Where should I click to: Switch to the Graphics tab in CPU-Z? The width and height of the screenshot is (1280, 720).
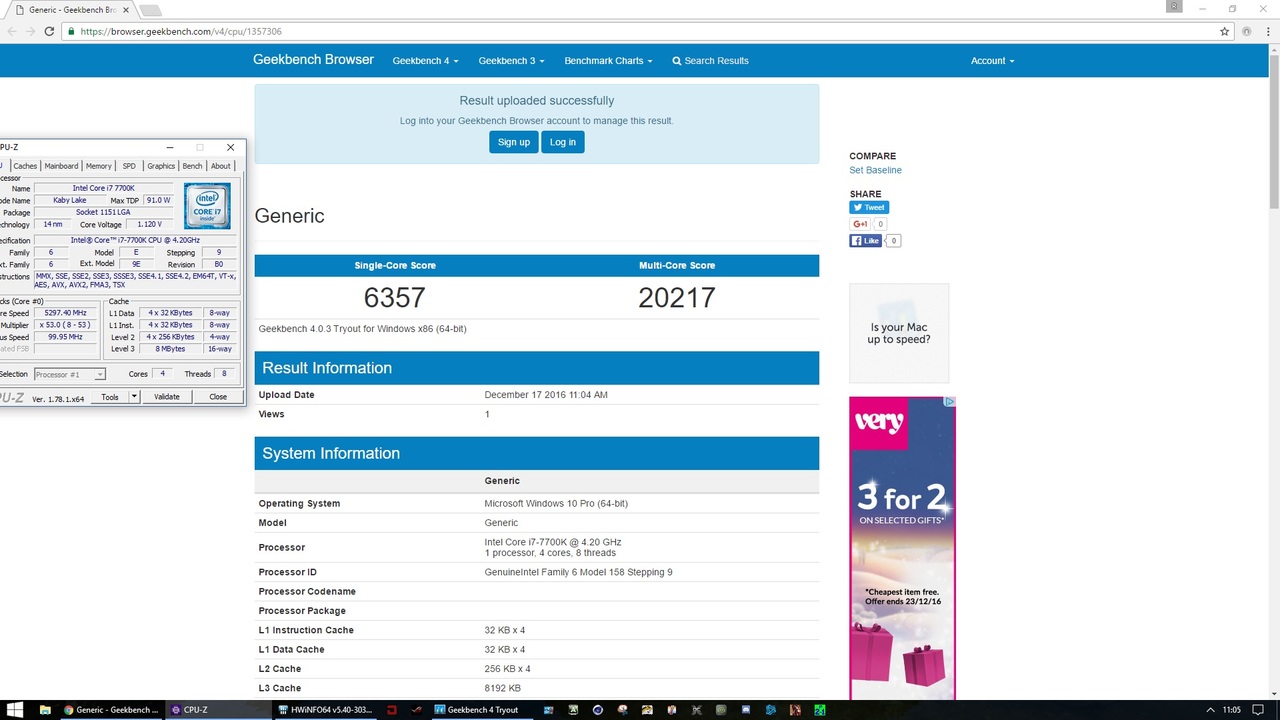161,166
